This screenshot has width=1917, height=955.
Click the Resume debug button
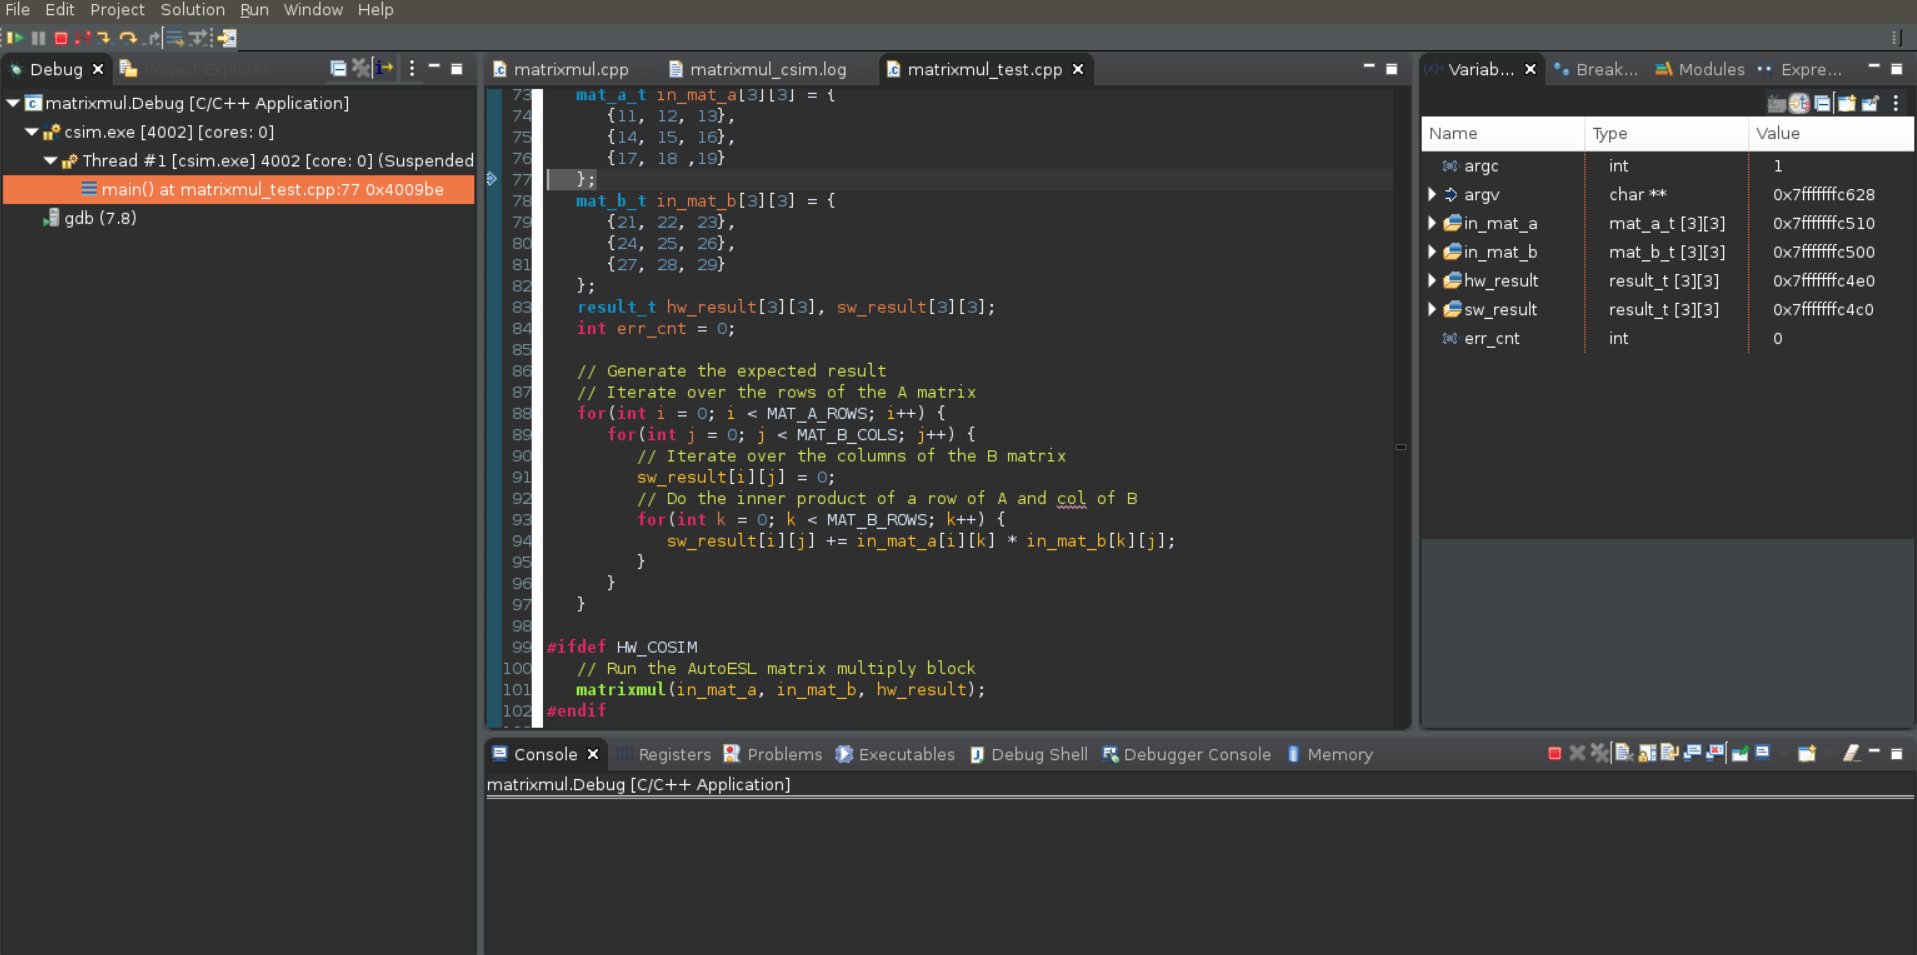point(15,38)
